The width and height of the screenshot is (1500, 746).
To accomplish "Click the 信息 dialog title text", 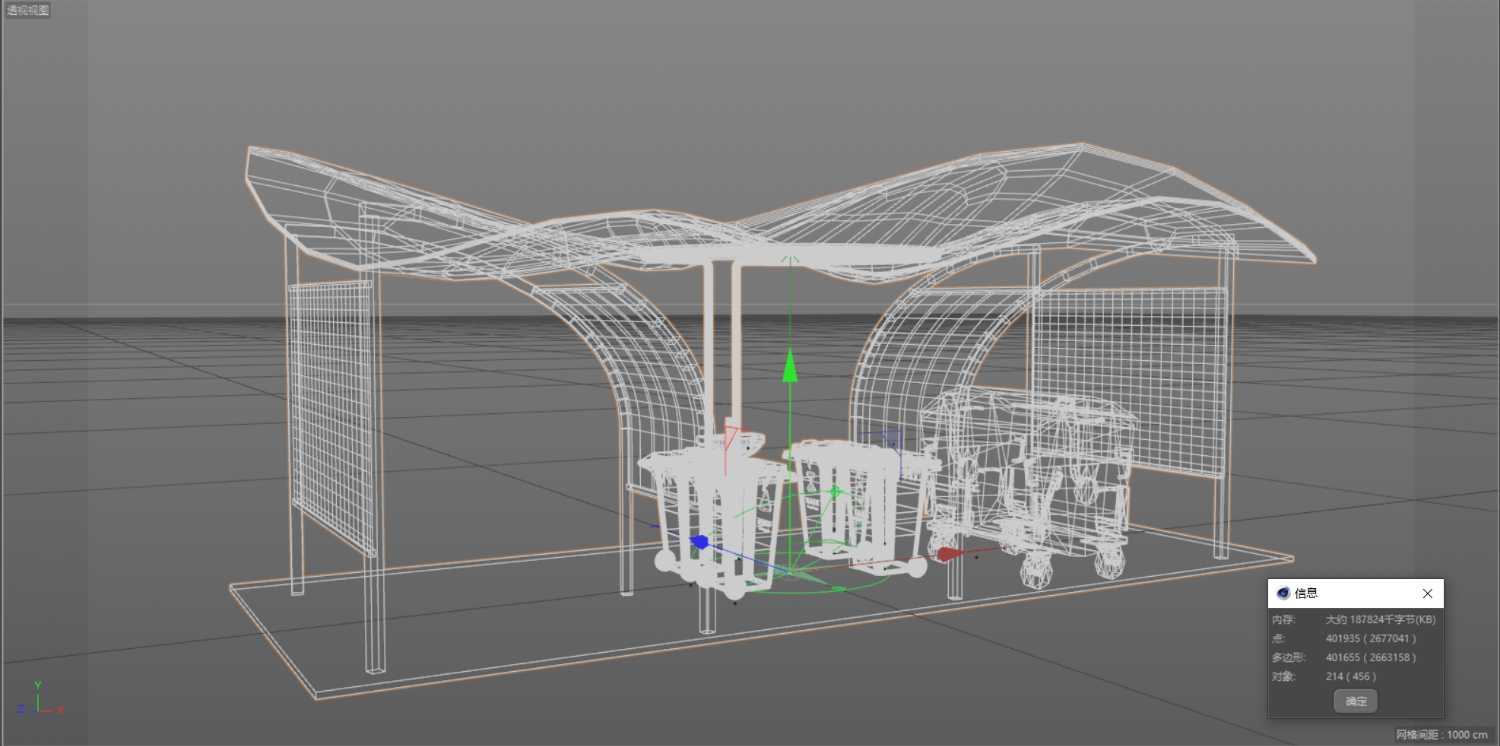I will point(1306,593).
